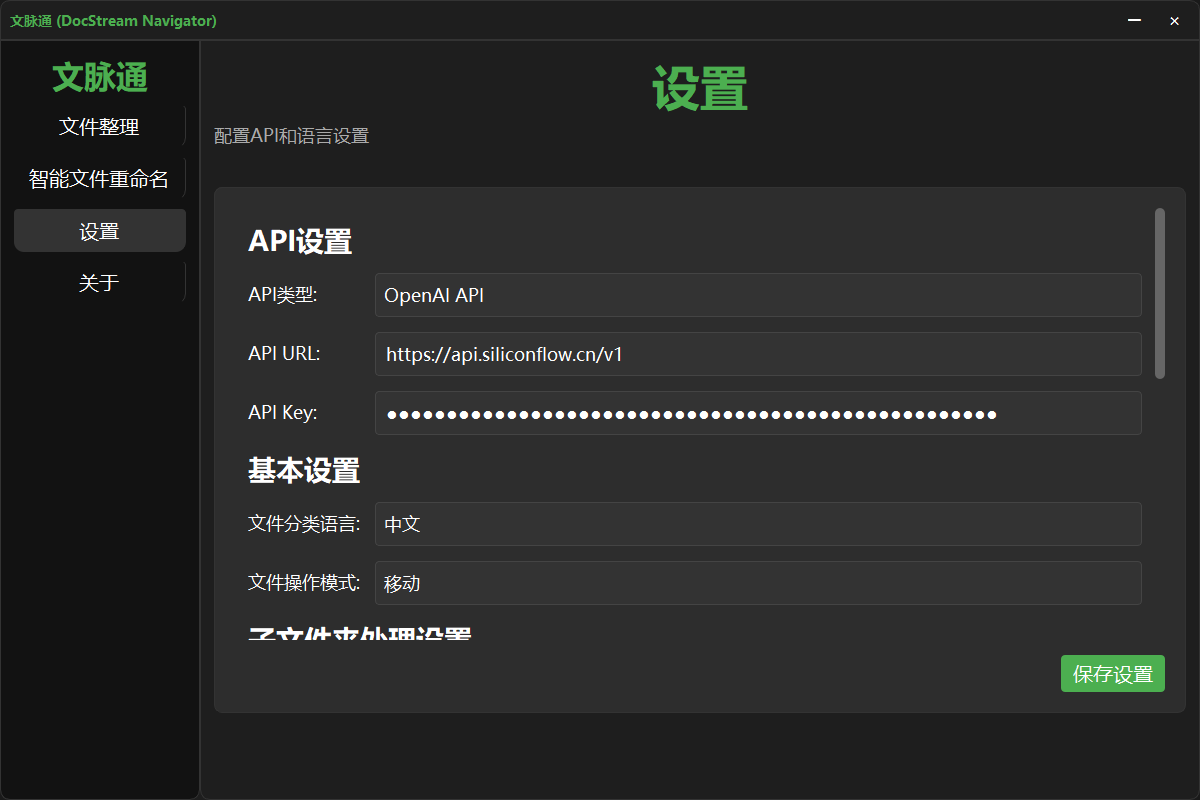
Task: Click the settings panel vertical scrollbar
Action: point(1160,293)
